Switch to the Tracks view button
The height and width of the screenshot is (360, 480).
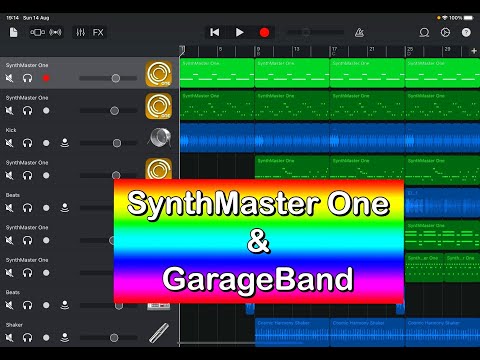pyautogui.click(x=38, y=33)
